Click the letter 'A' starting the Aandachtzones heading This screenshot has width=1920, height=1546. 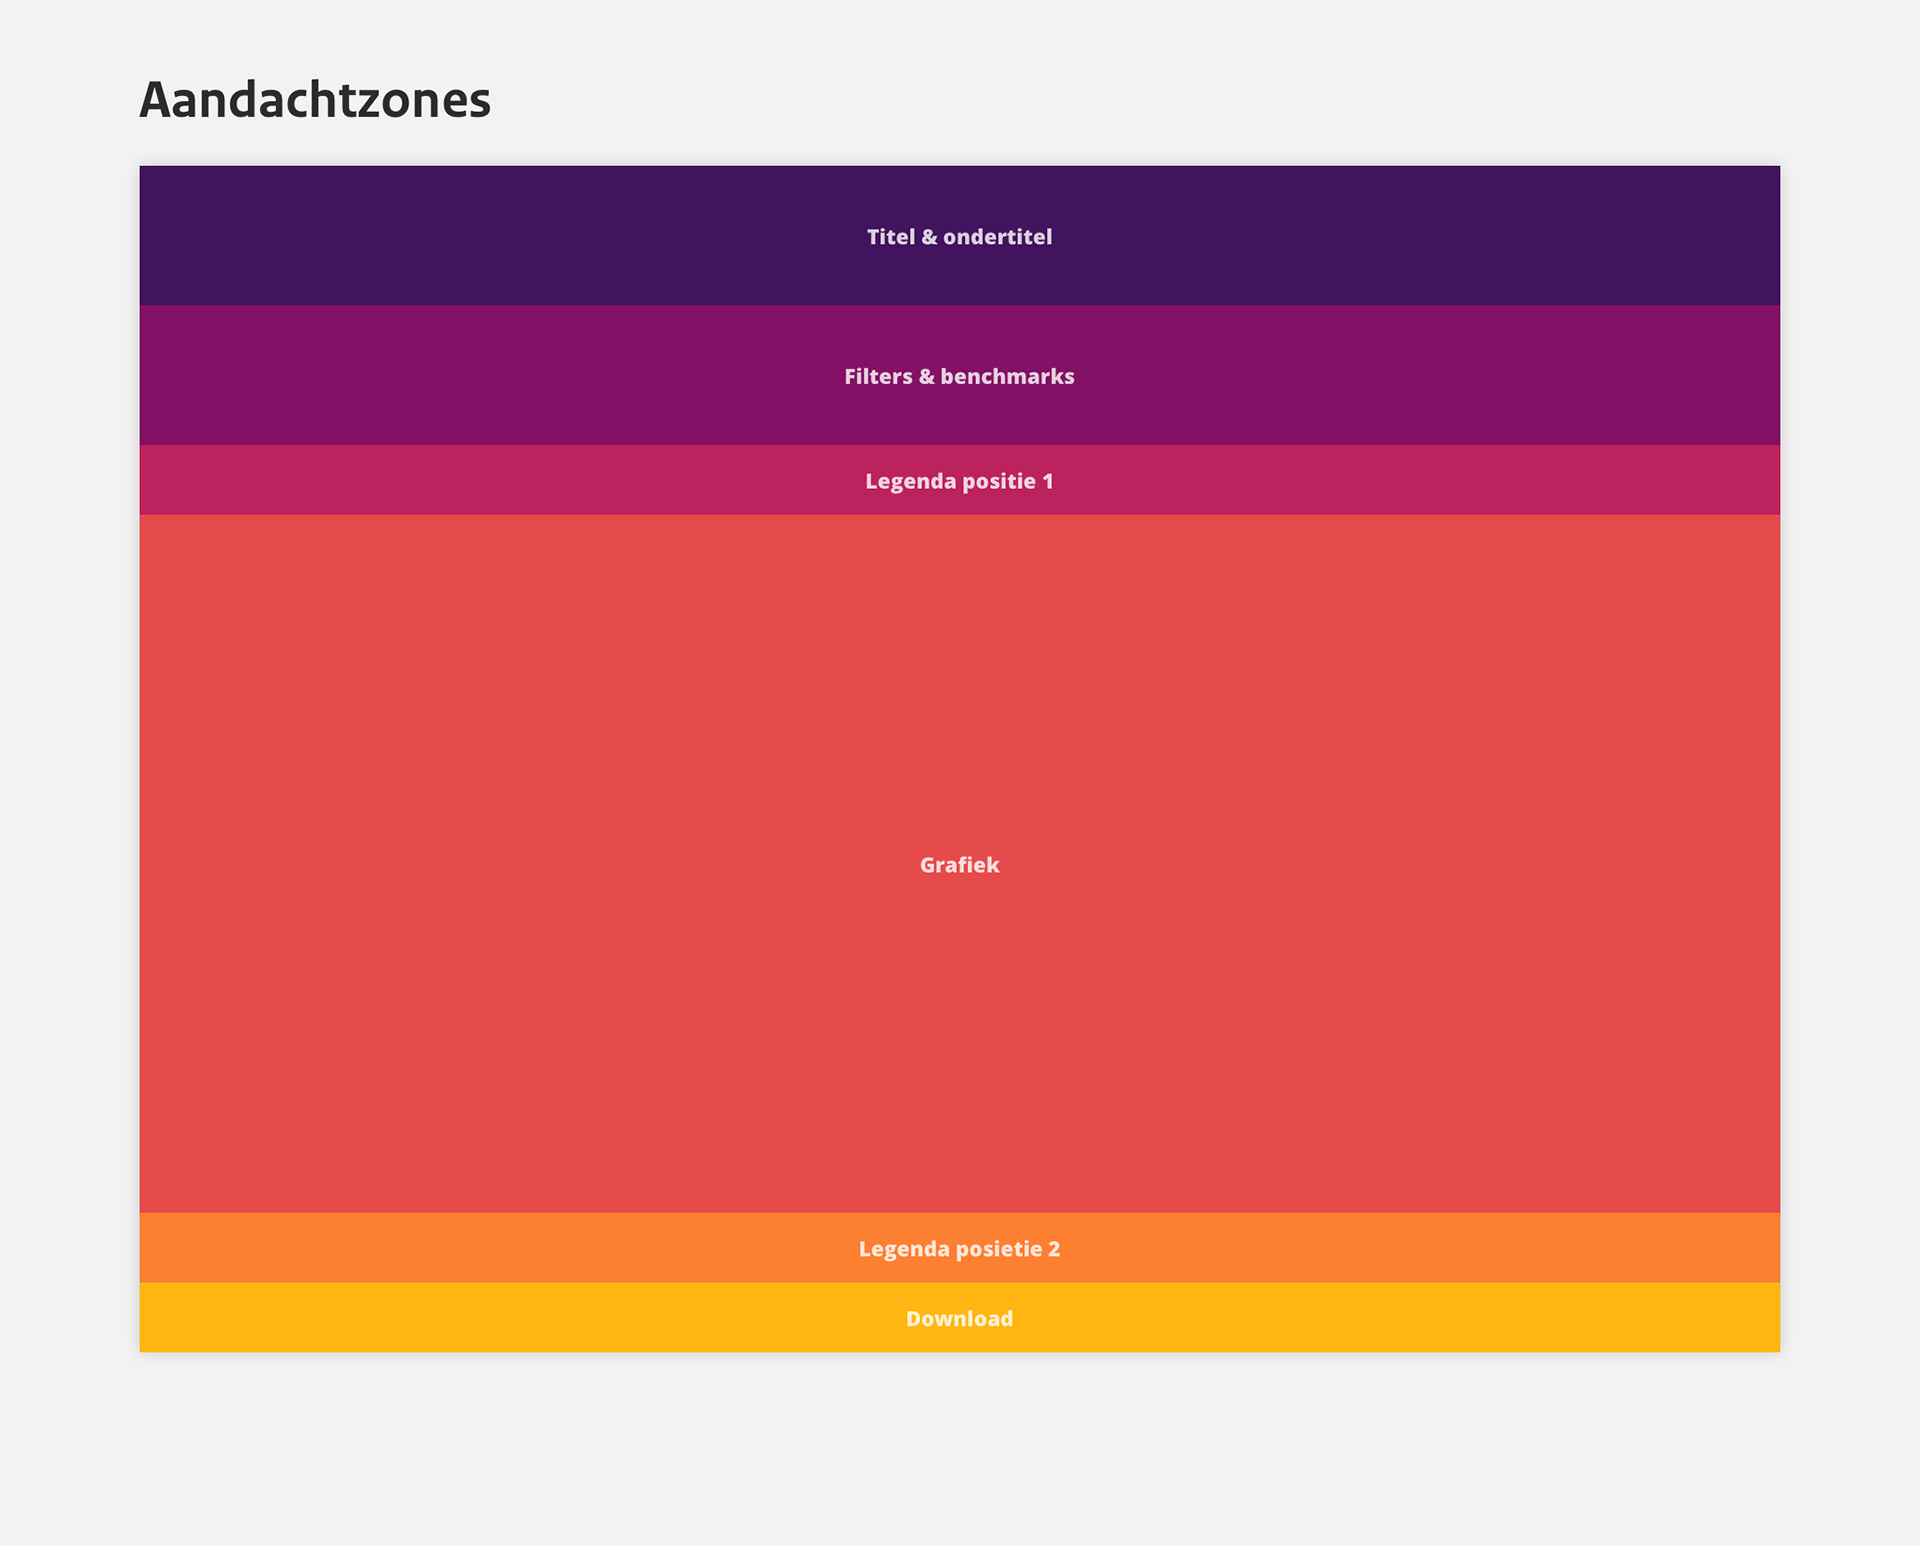(x=155, y=100)
